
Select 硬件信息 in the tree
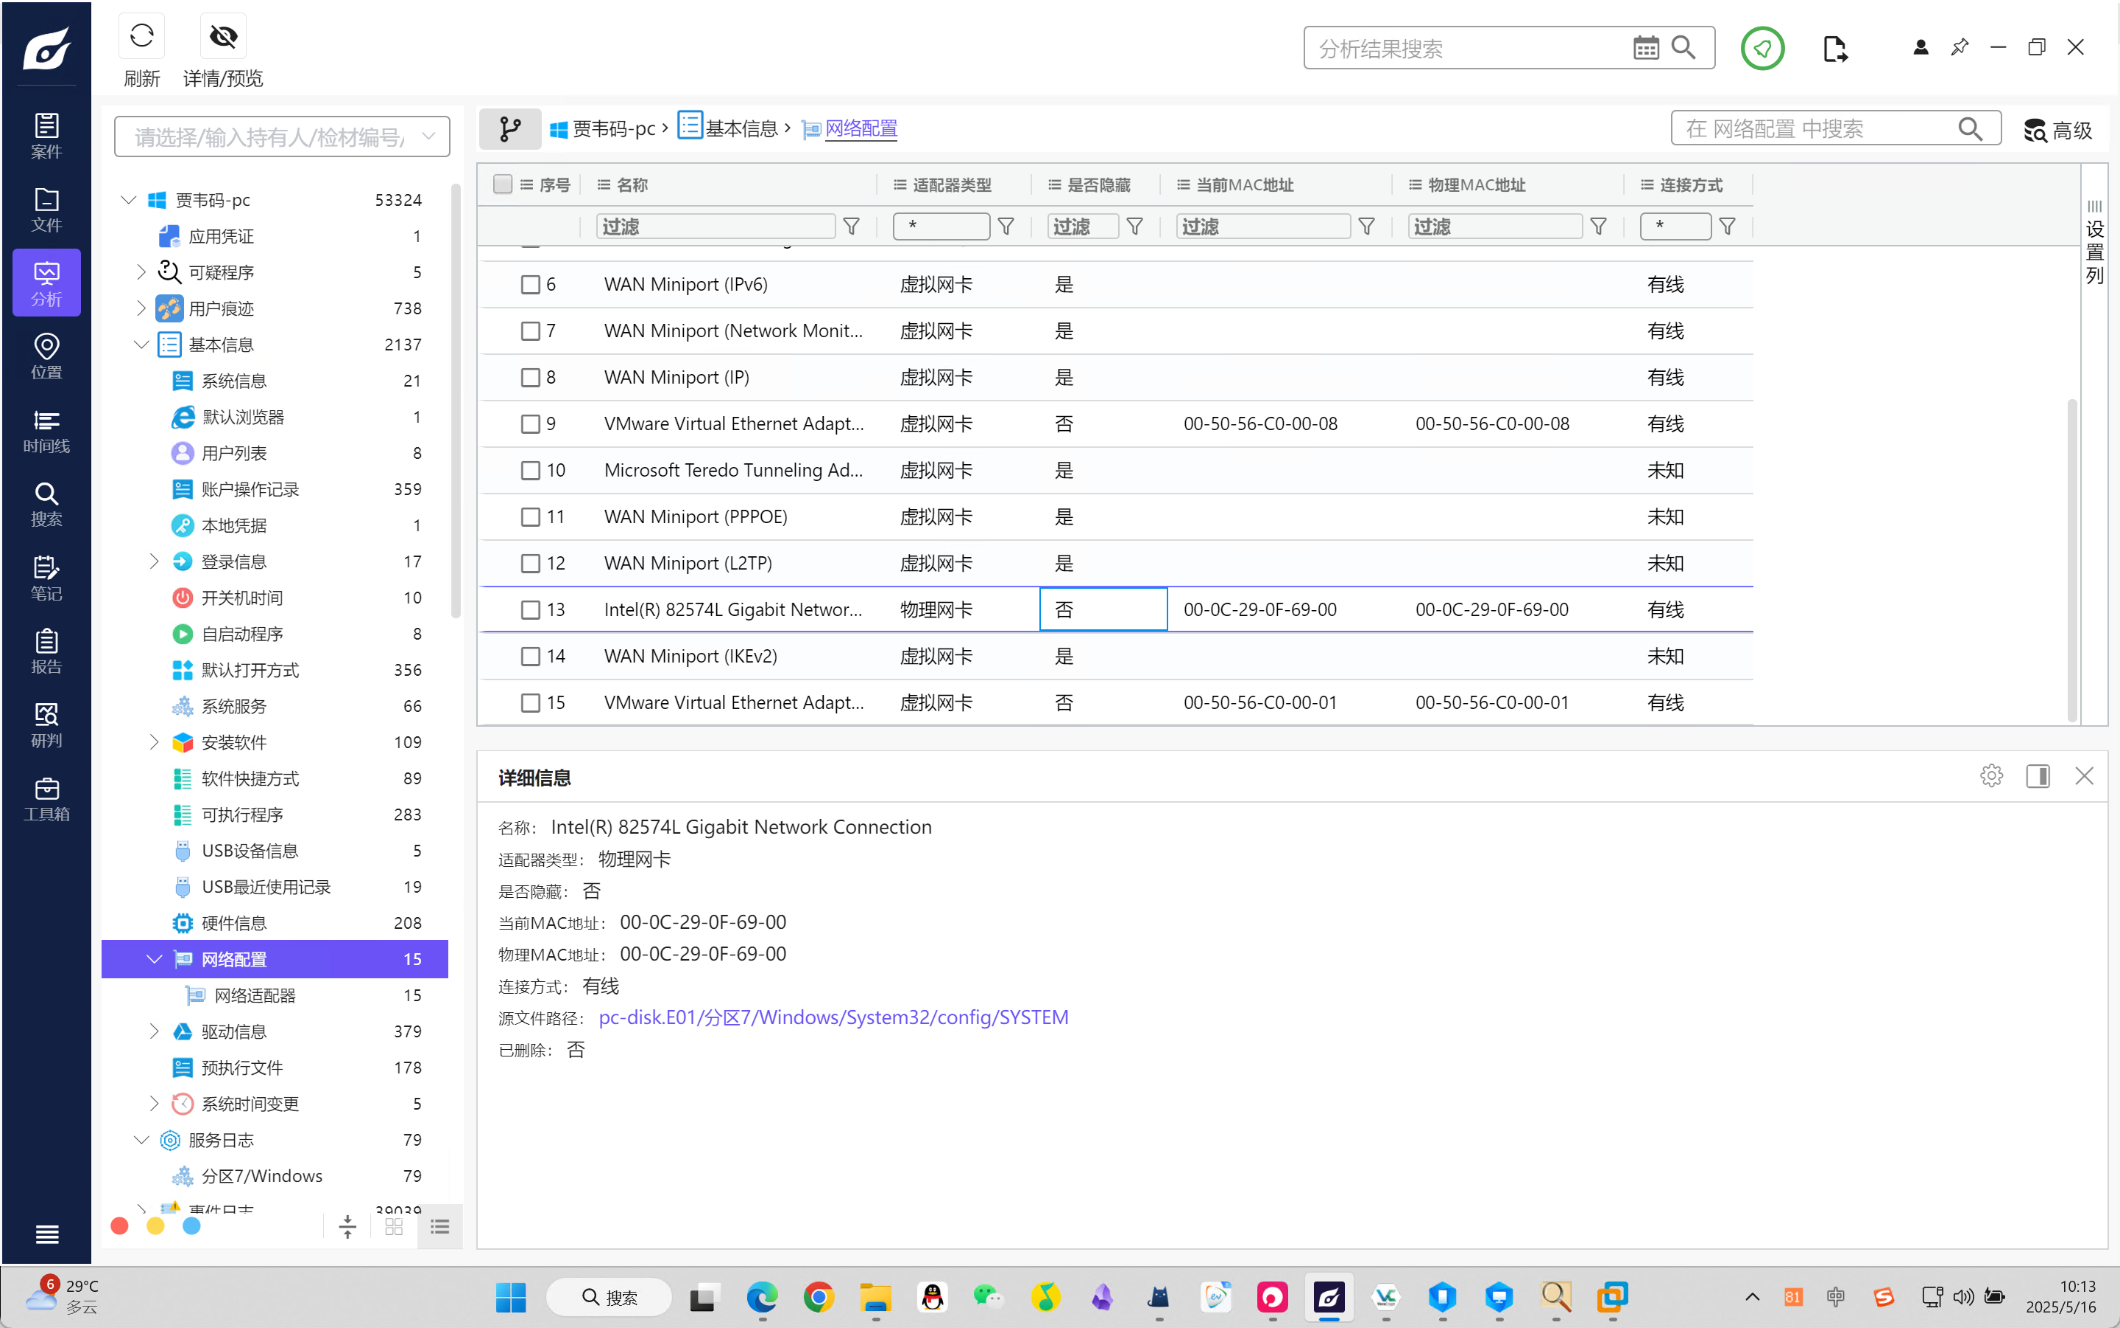tap(234, 923)
